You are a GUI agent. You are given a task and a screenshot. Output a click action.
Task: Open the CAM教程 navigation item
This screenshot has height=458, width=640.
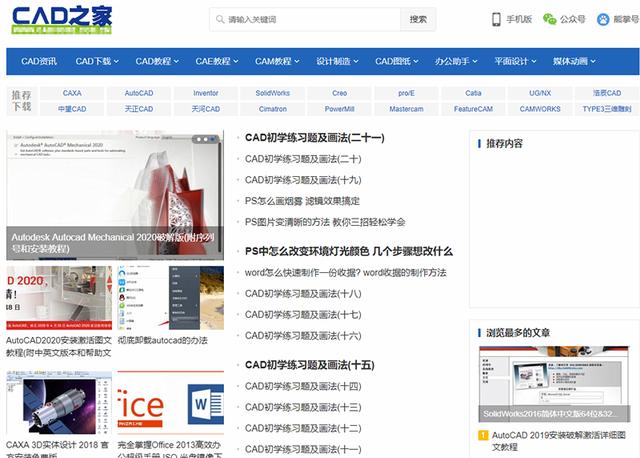(x=277, y=61)
